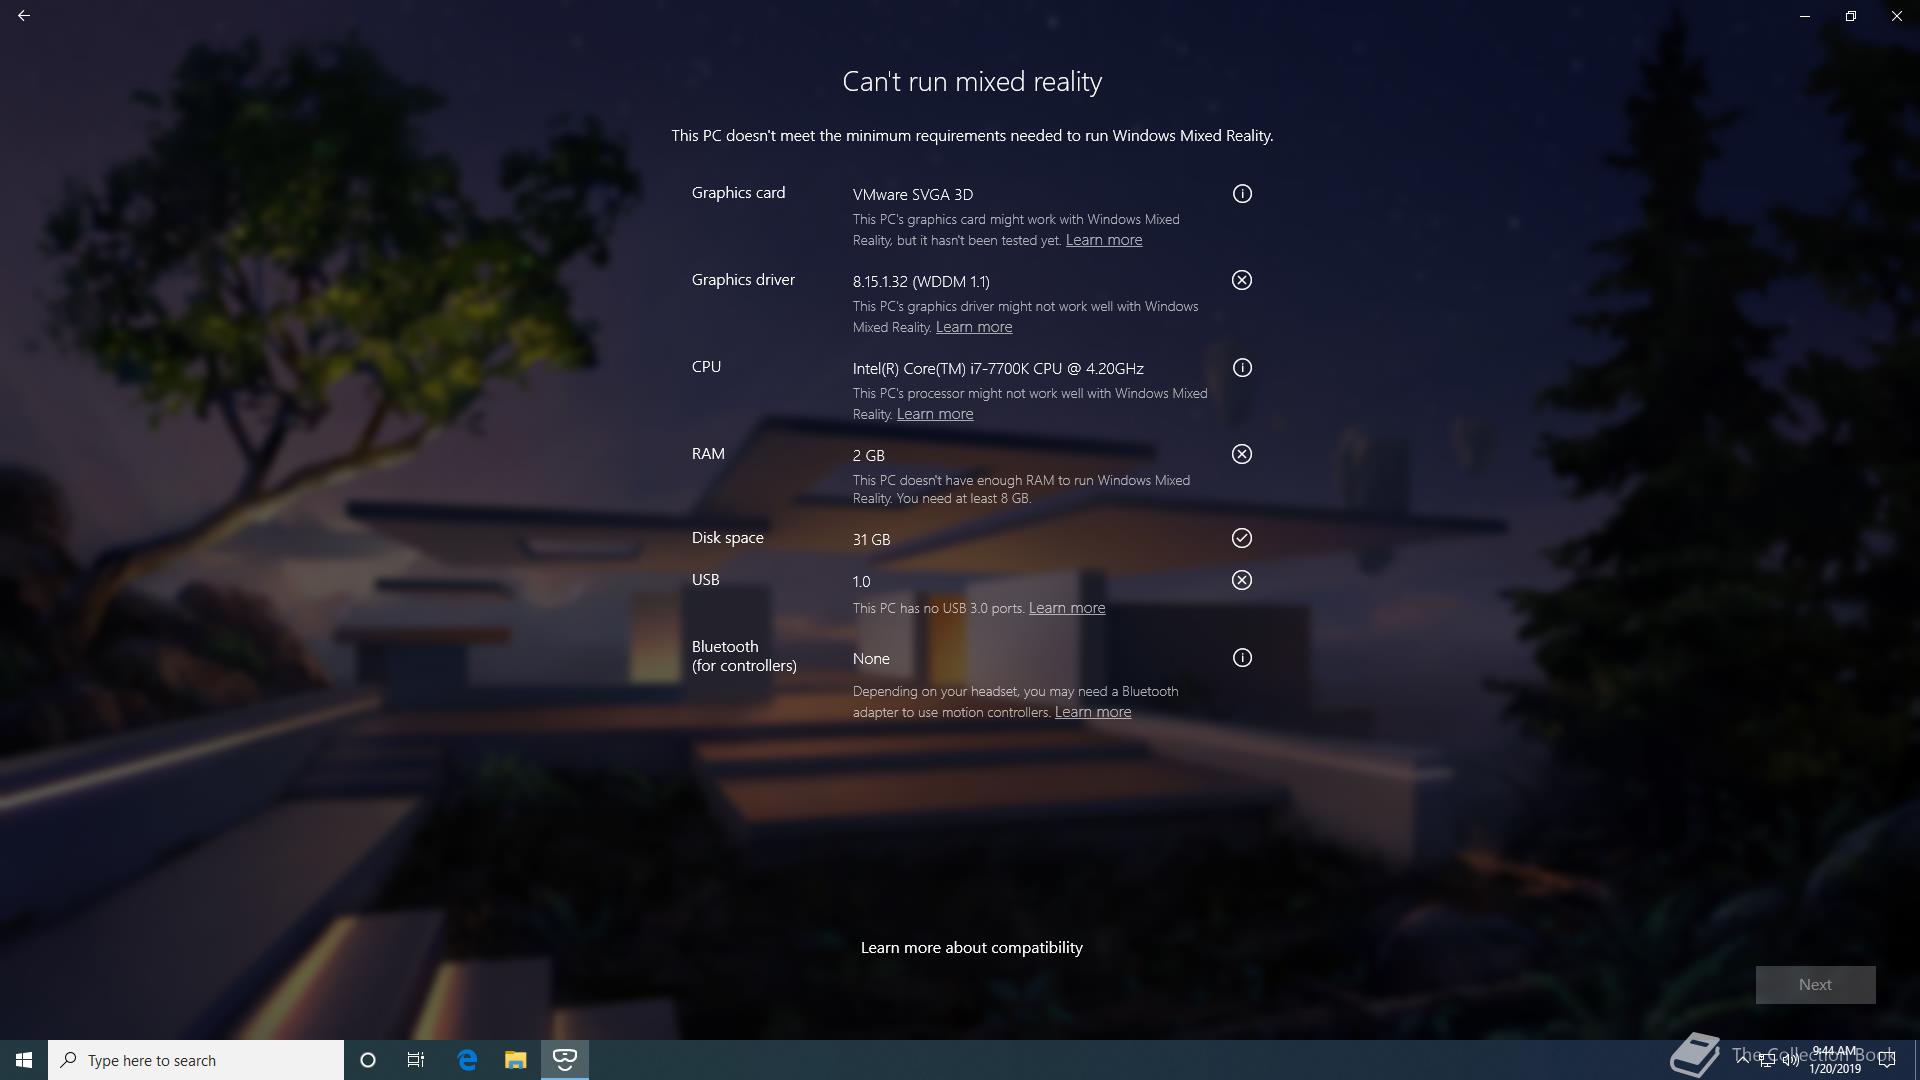Open Learn more link about USB 3.0 ports

[1067, 608]
